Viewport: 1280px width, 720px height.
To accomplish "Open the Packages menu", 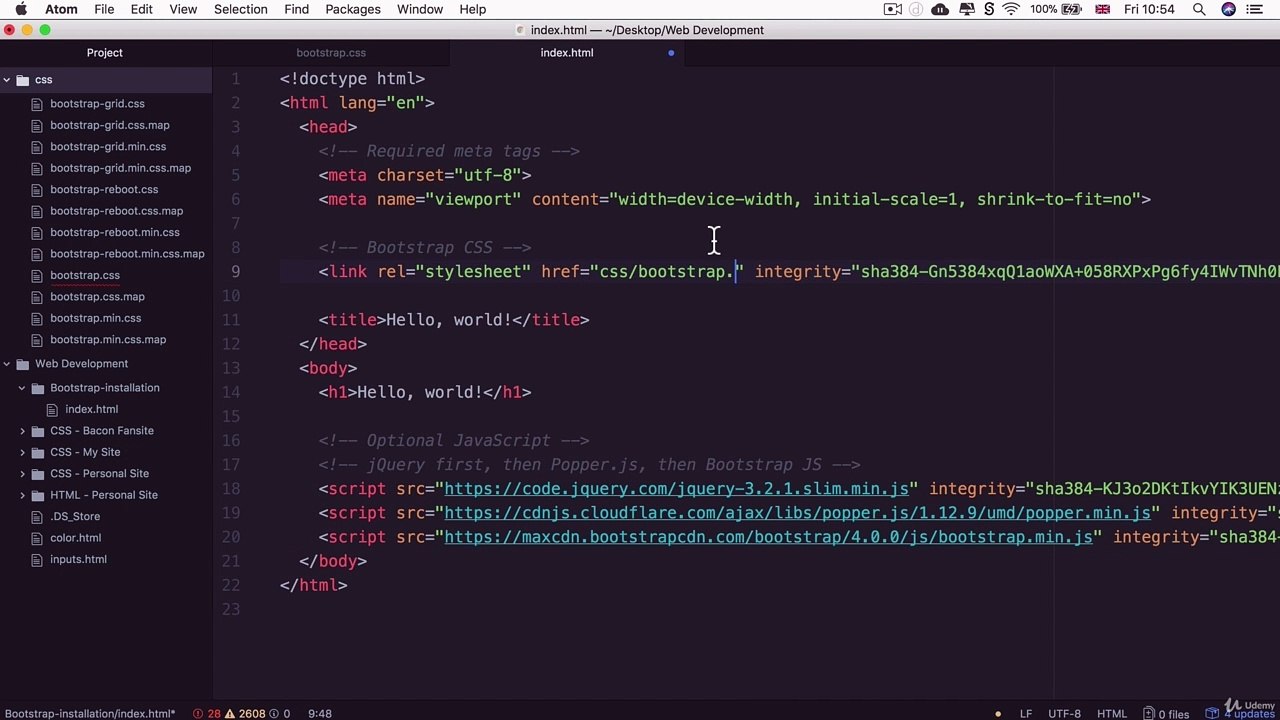I will pos(353,10).
